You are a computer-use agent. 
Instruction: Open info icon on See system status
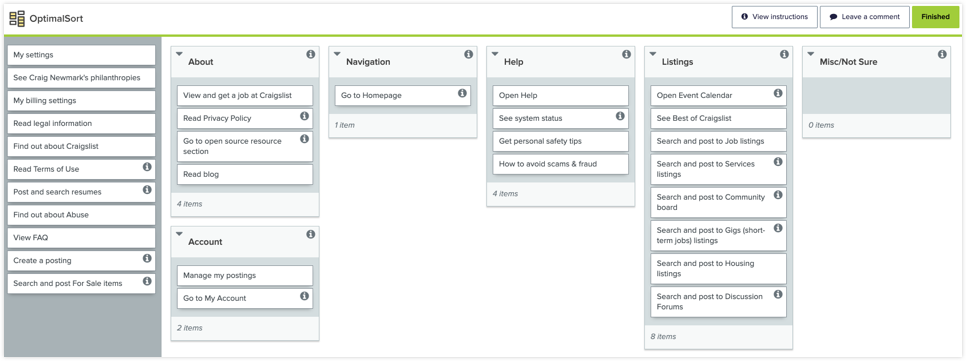point(620,116)
